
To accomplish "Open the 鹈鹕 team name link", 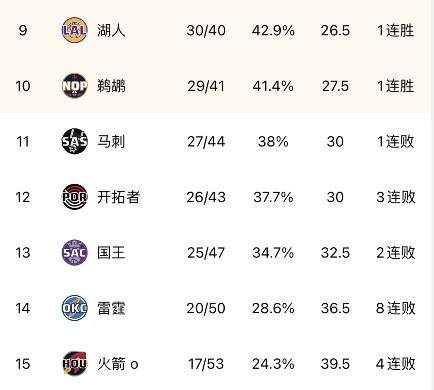I will 111,86.
